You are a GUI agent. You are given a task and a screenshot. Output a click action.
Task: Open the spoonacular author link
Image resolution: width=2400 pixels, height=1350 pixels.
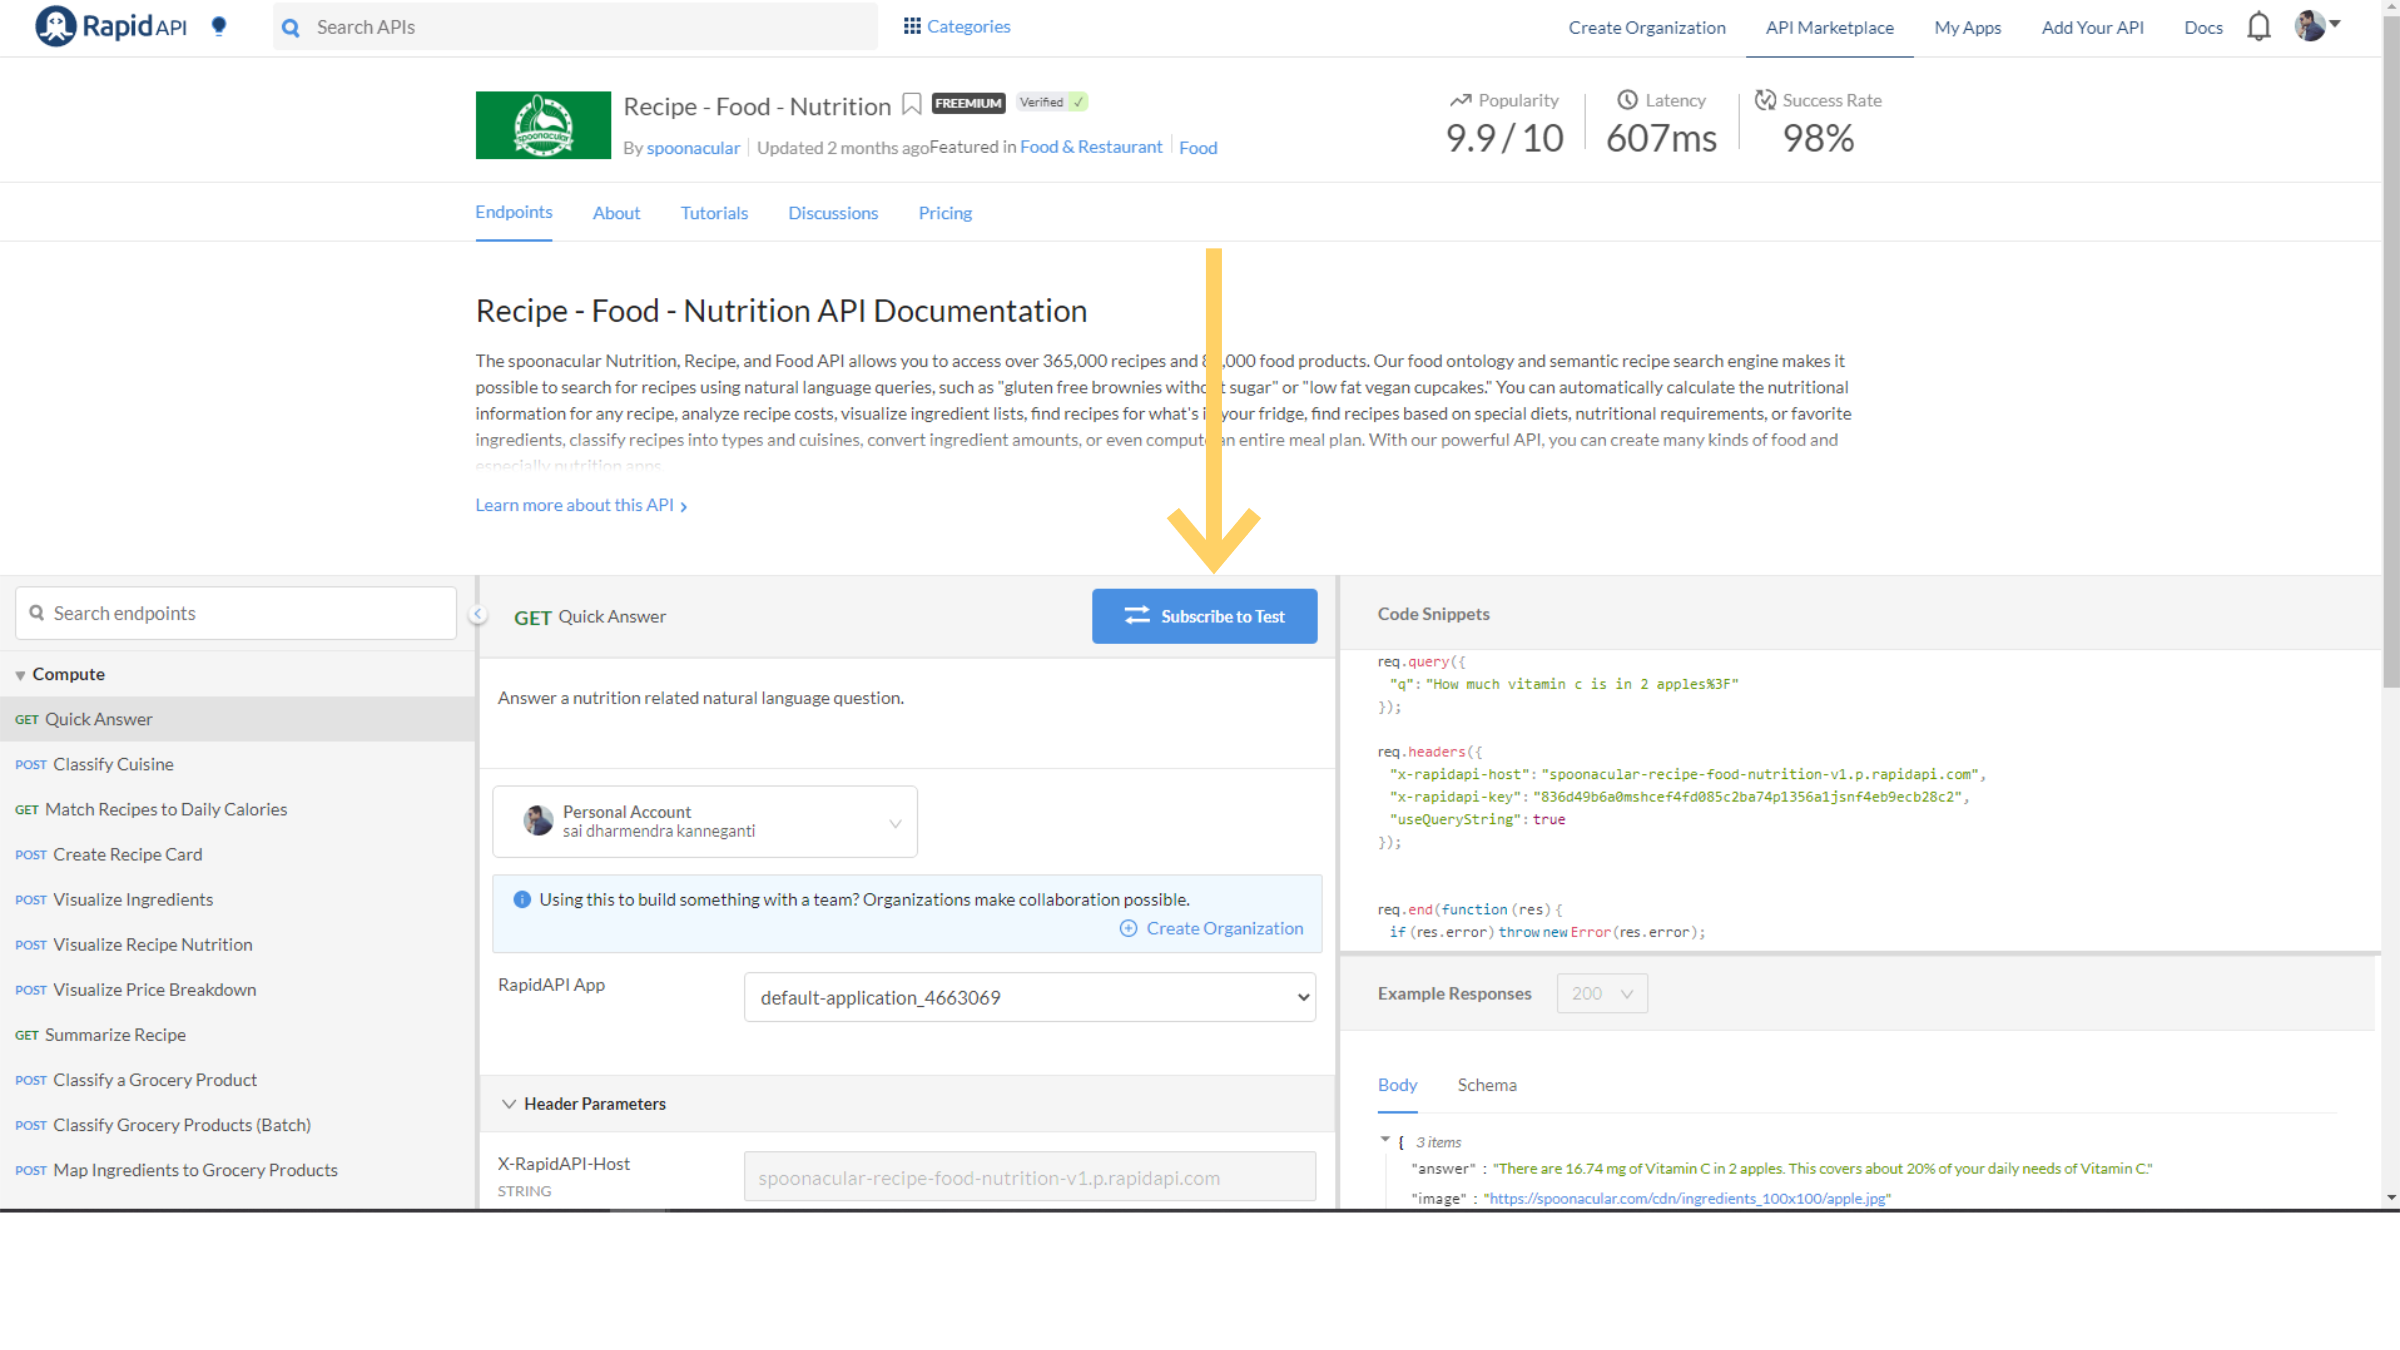[693, 148]
